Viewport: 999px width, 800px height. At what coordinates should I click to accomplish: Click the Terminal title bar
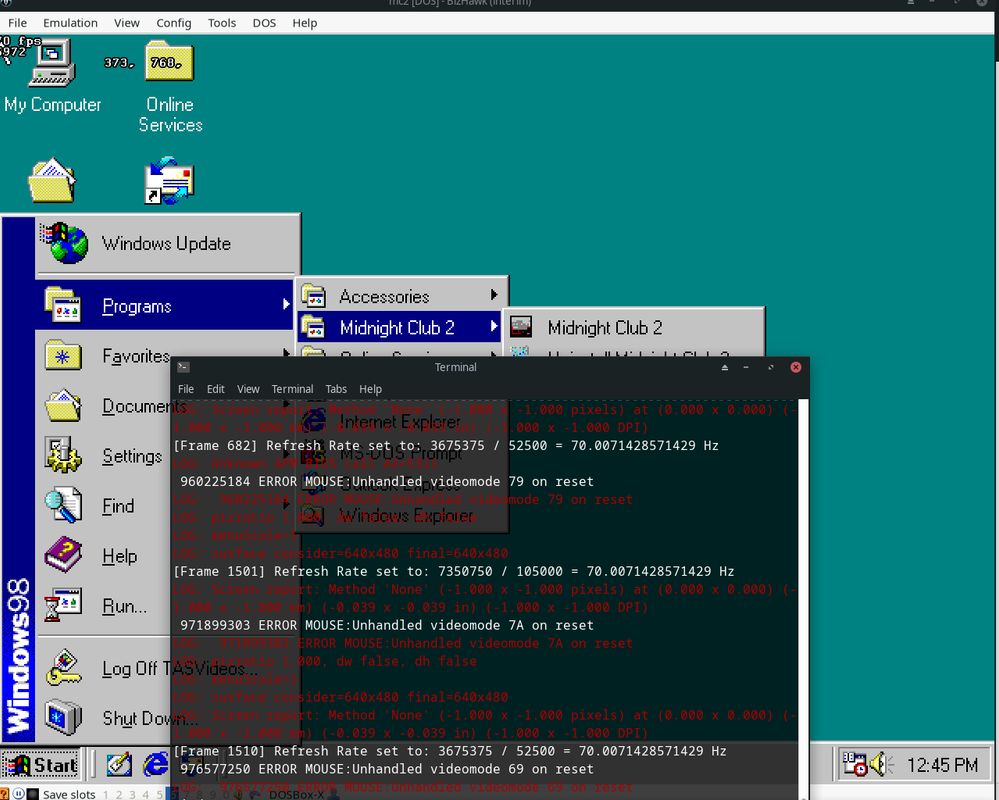tap(455, 367)
